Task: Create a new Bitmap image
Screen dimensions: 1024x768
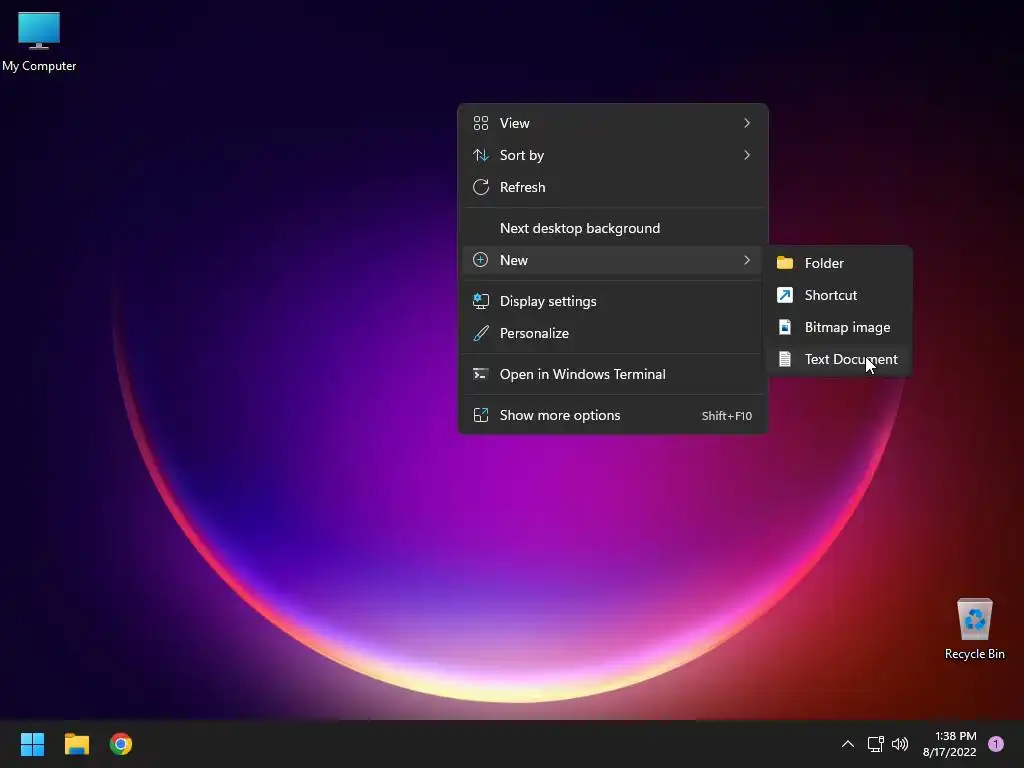Action: click(x=839, y=327)
